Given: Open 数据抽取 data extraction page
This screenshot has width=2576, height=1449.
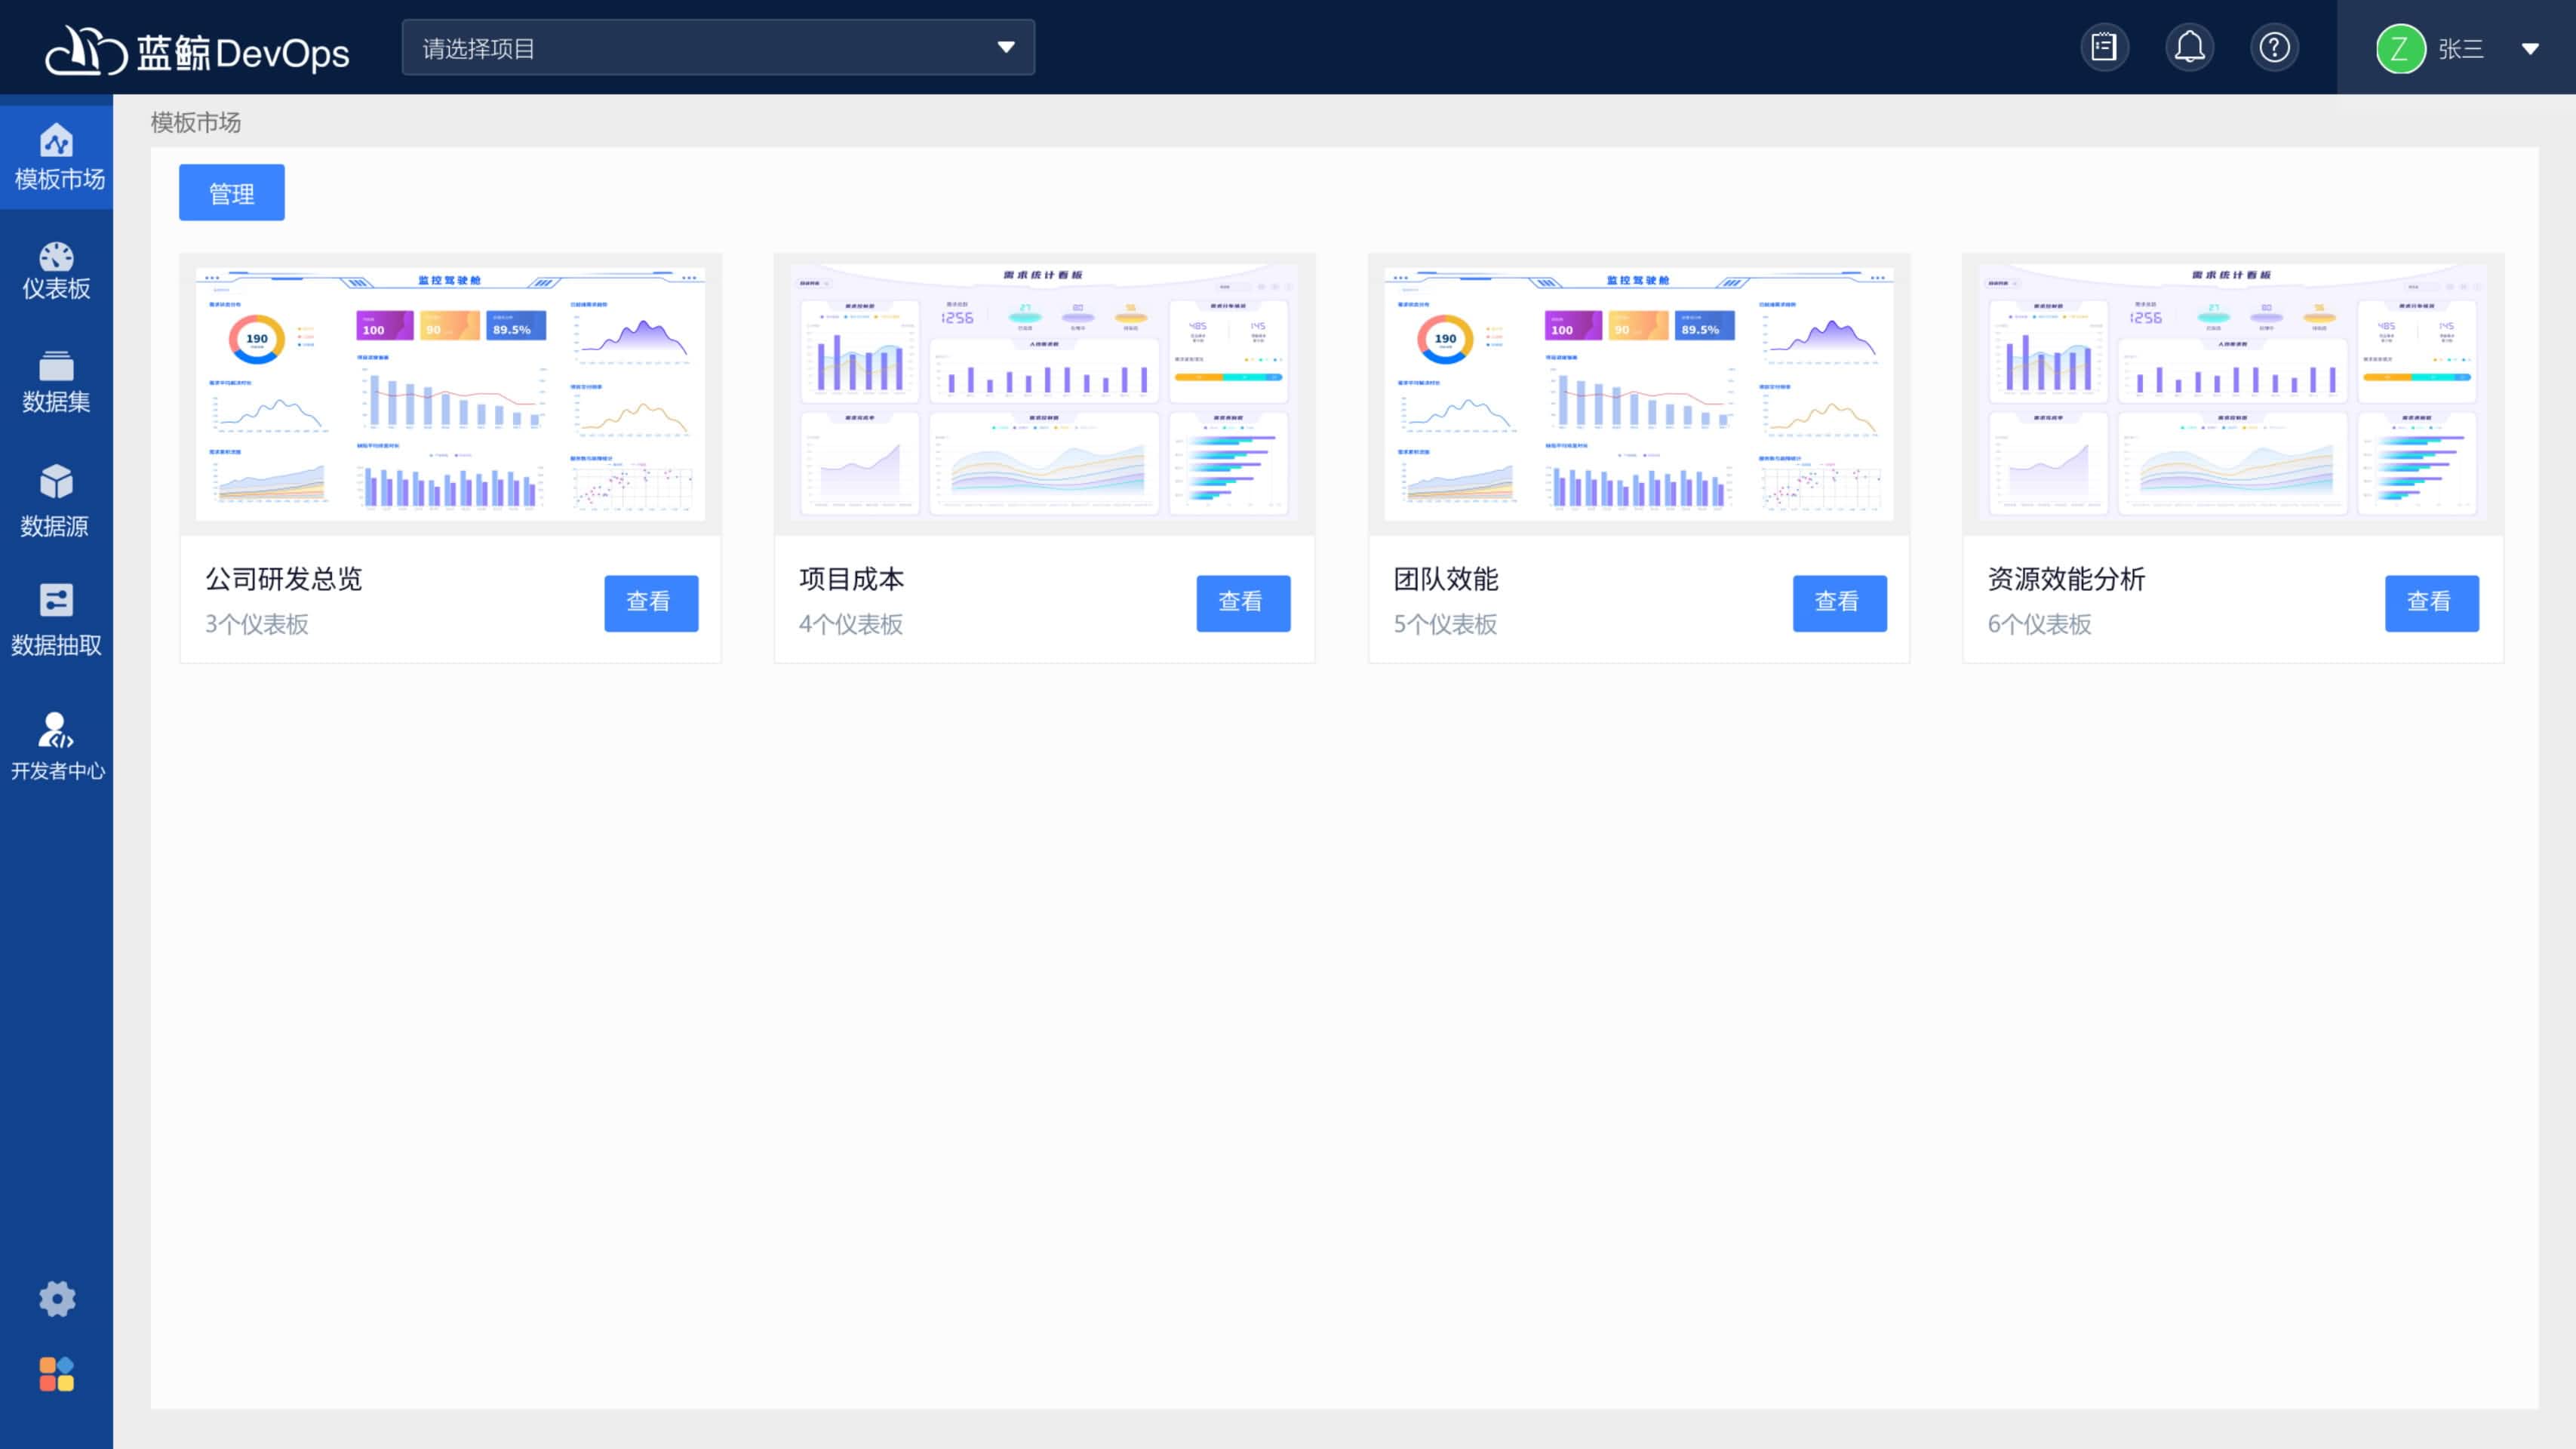Looking at the screenshot, I should pyautogui.click(x=56, y=619).
